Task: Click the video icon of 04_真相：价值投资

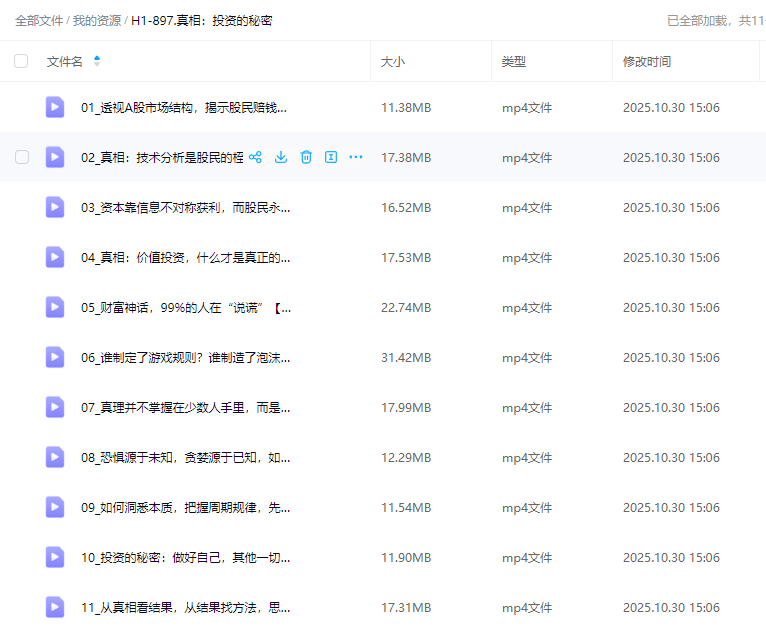Action: pos(55,257)
